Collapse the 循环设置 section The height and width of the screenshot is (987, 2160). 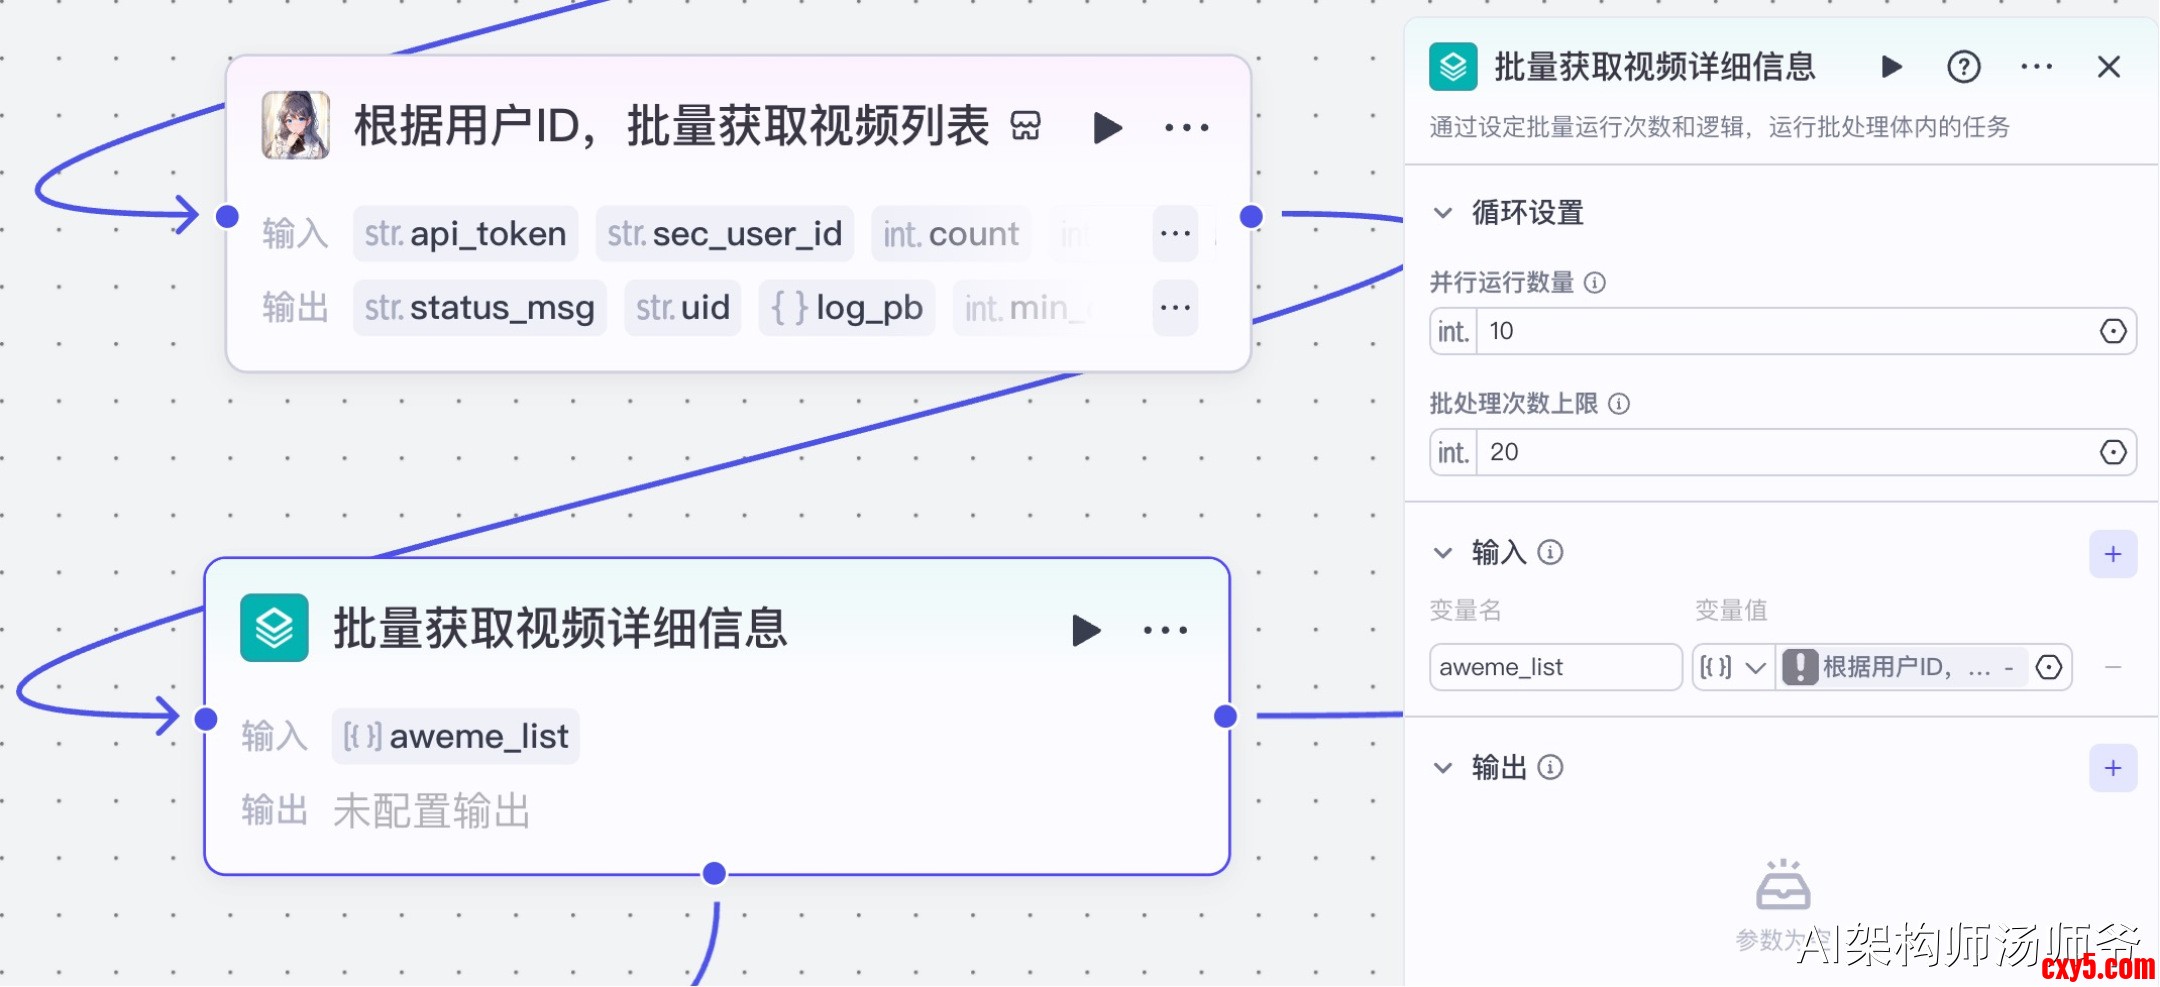pos(1443,213)
